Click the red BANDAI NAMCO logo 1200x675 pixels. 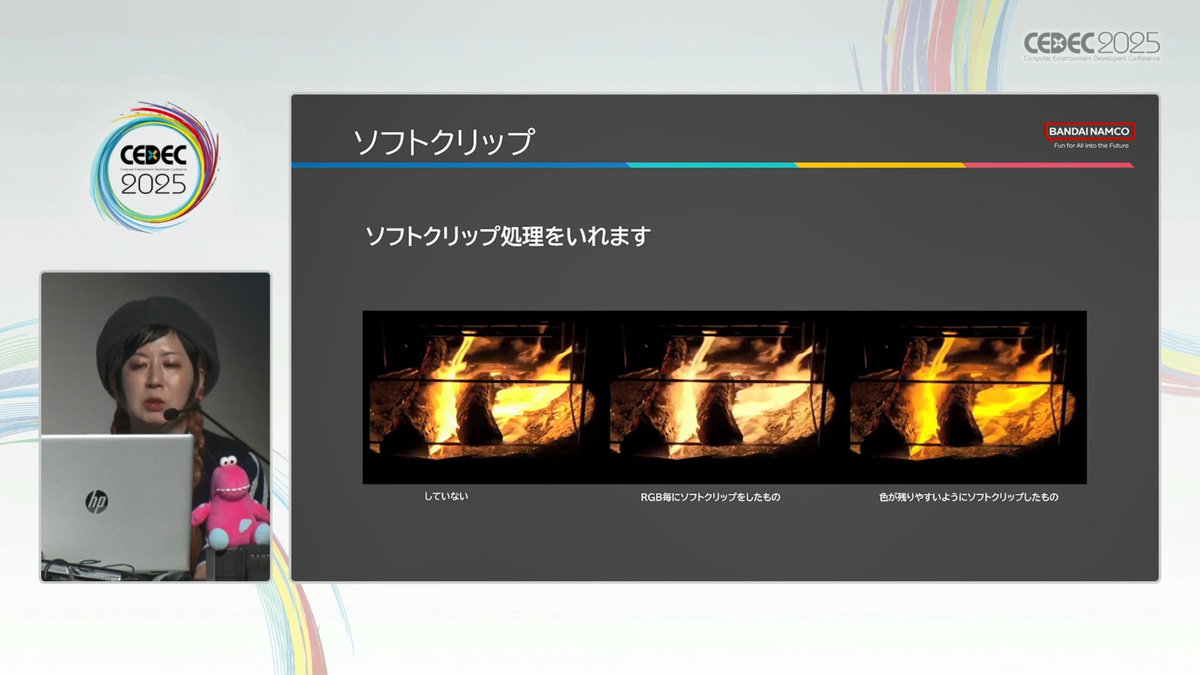[1090, 131]
